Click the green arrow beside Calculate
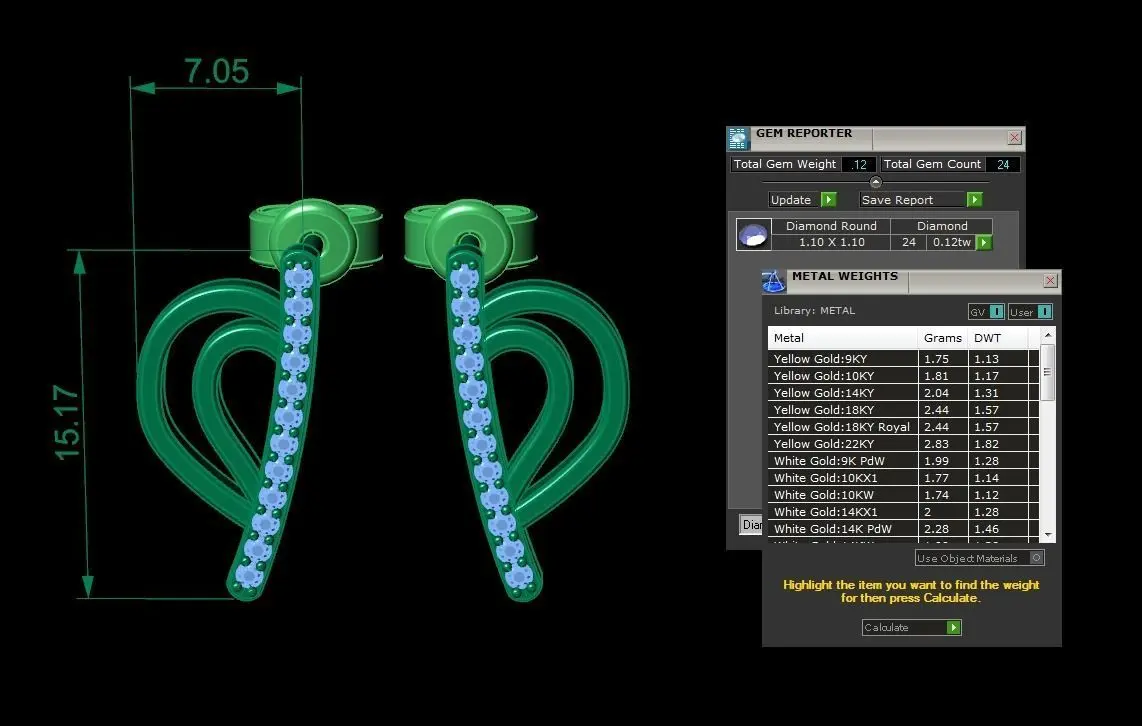This screenshot has width=1142, height=726. [x=953, y=628]
